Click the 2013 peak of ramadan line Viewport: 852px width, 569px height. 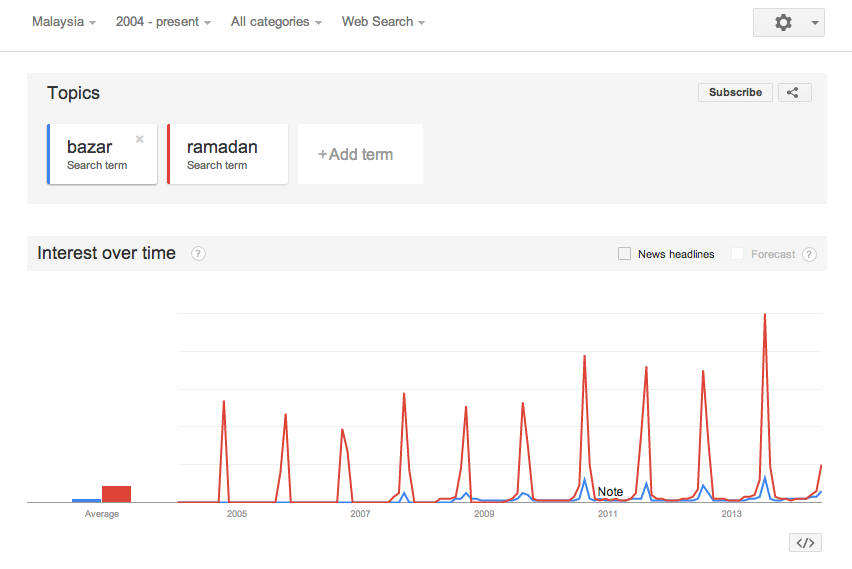[765, 316]
